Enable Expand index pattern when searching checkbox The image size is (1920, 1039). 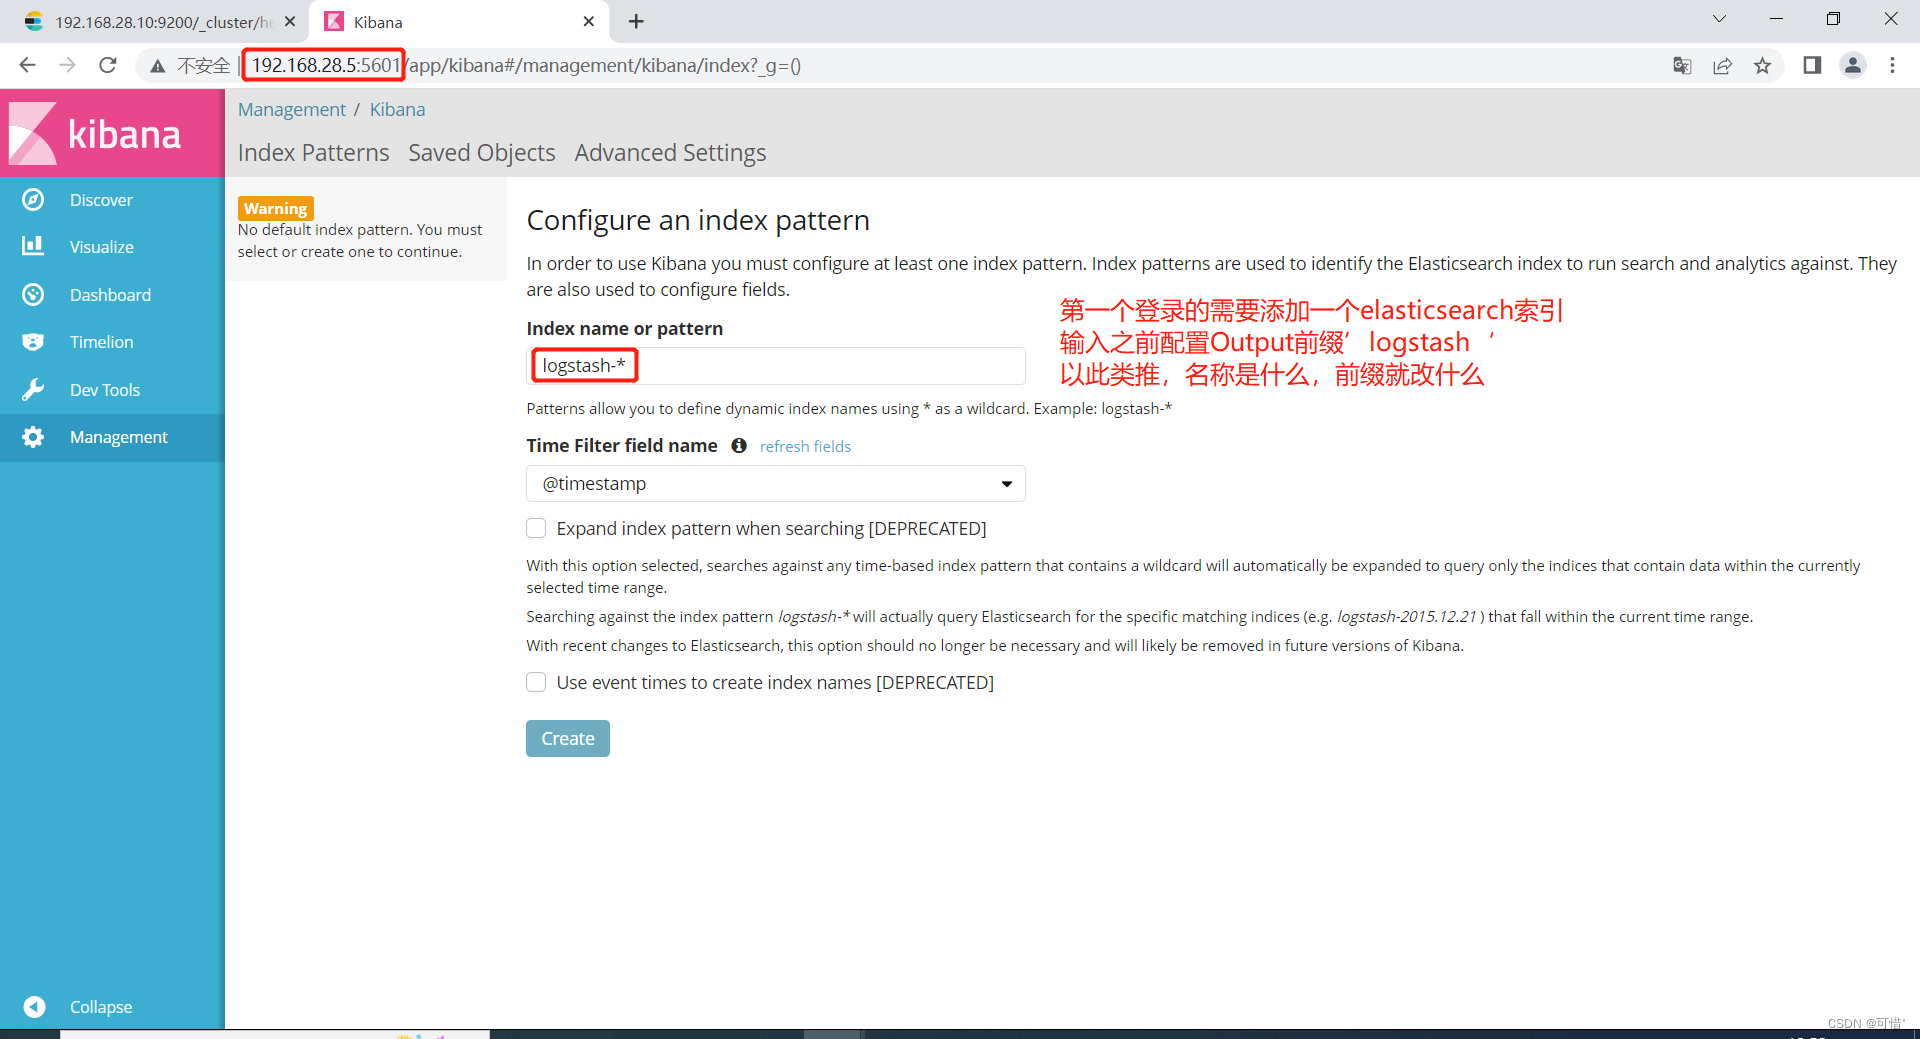coord(536,528)
